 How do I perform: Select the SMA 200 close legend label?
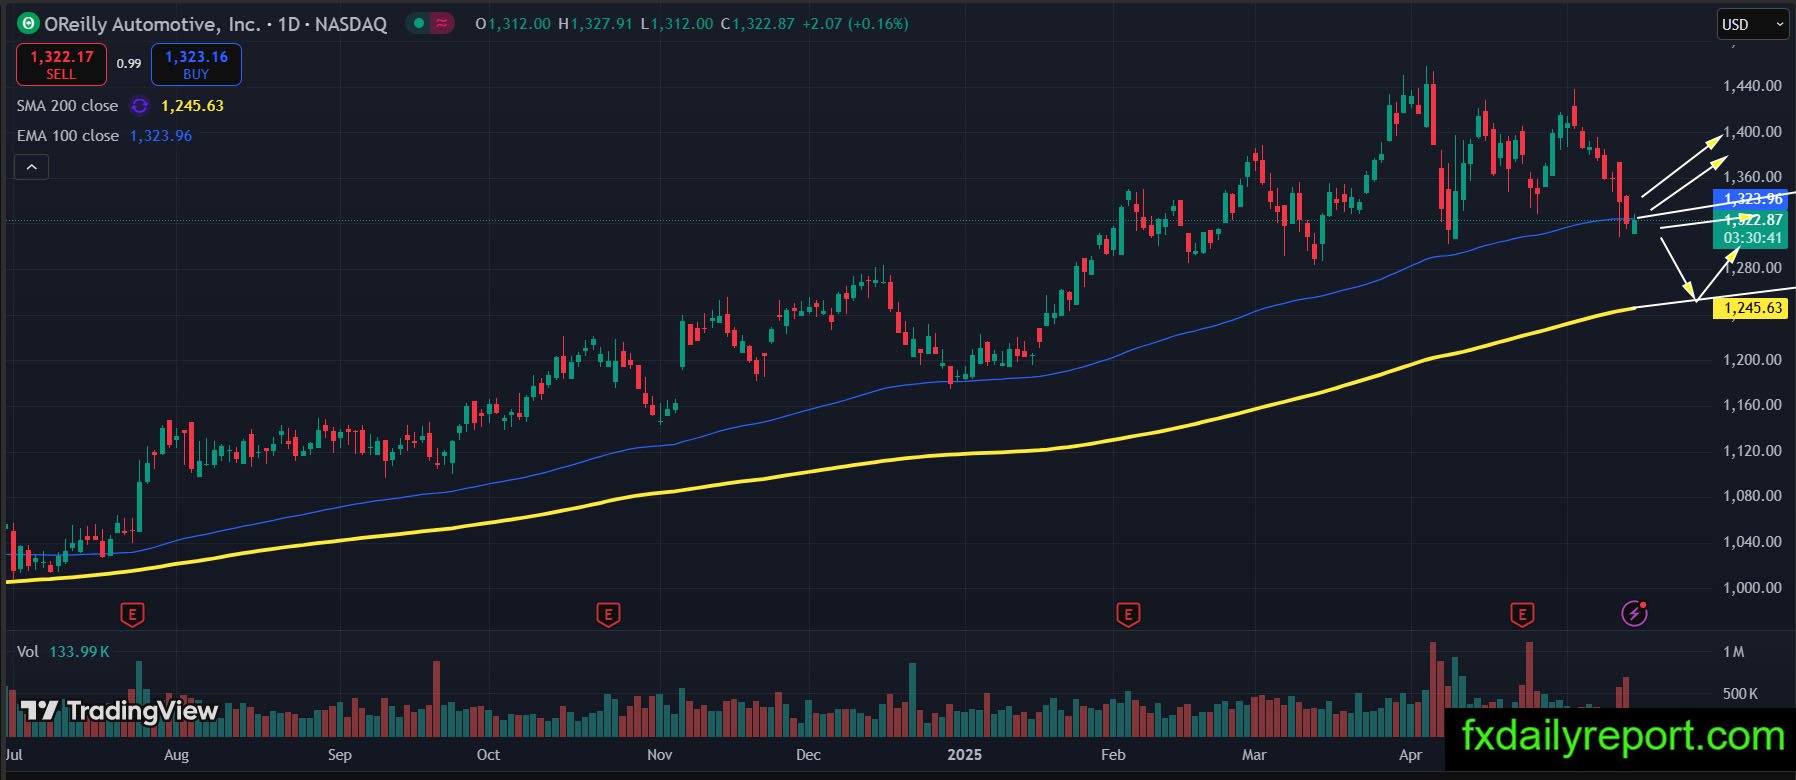[x=67, y=106]
